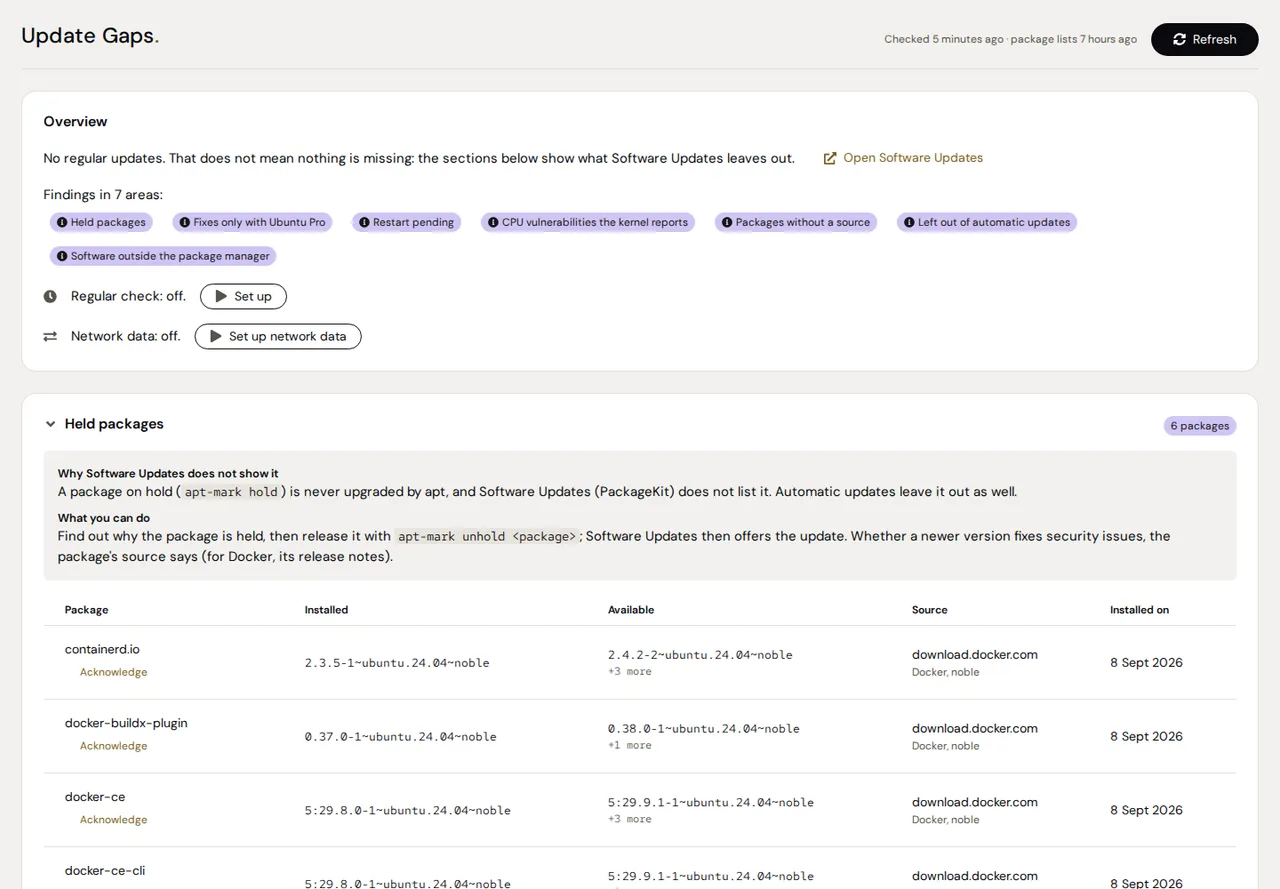Acknowledge the containerd.io package
Image resolution: width=1280 pixels, height=889 pixels.
point(113,672)
